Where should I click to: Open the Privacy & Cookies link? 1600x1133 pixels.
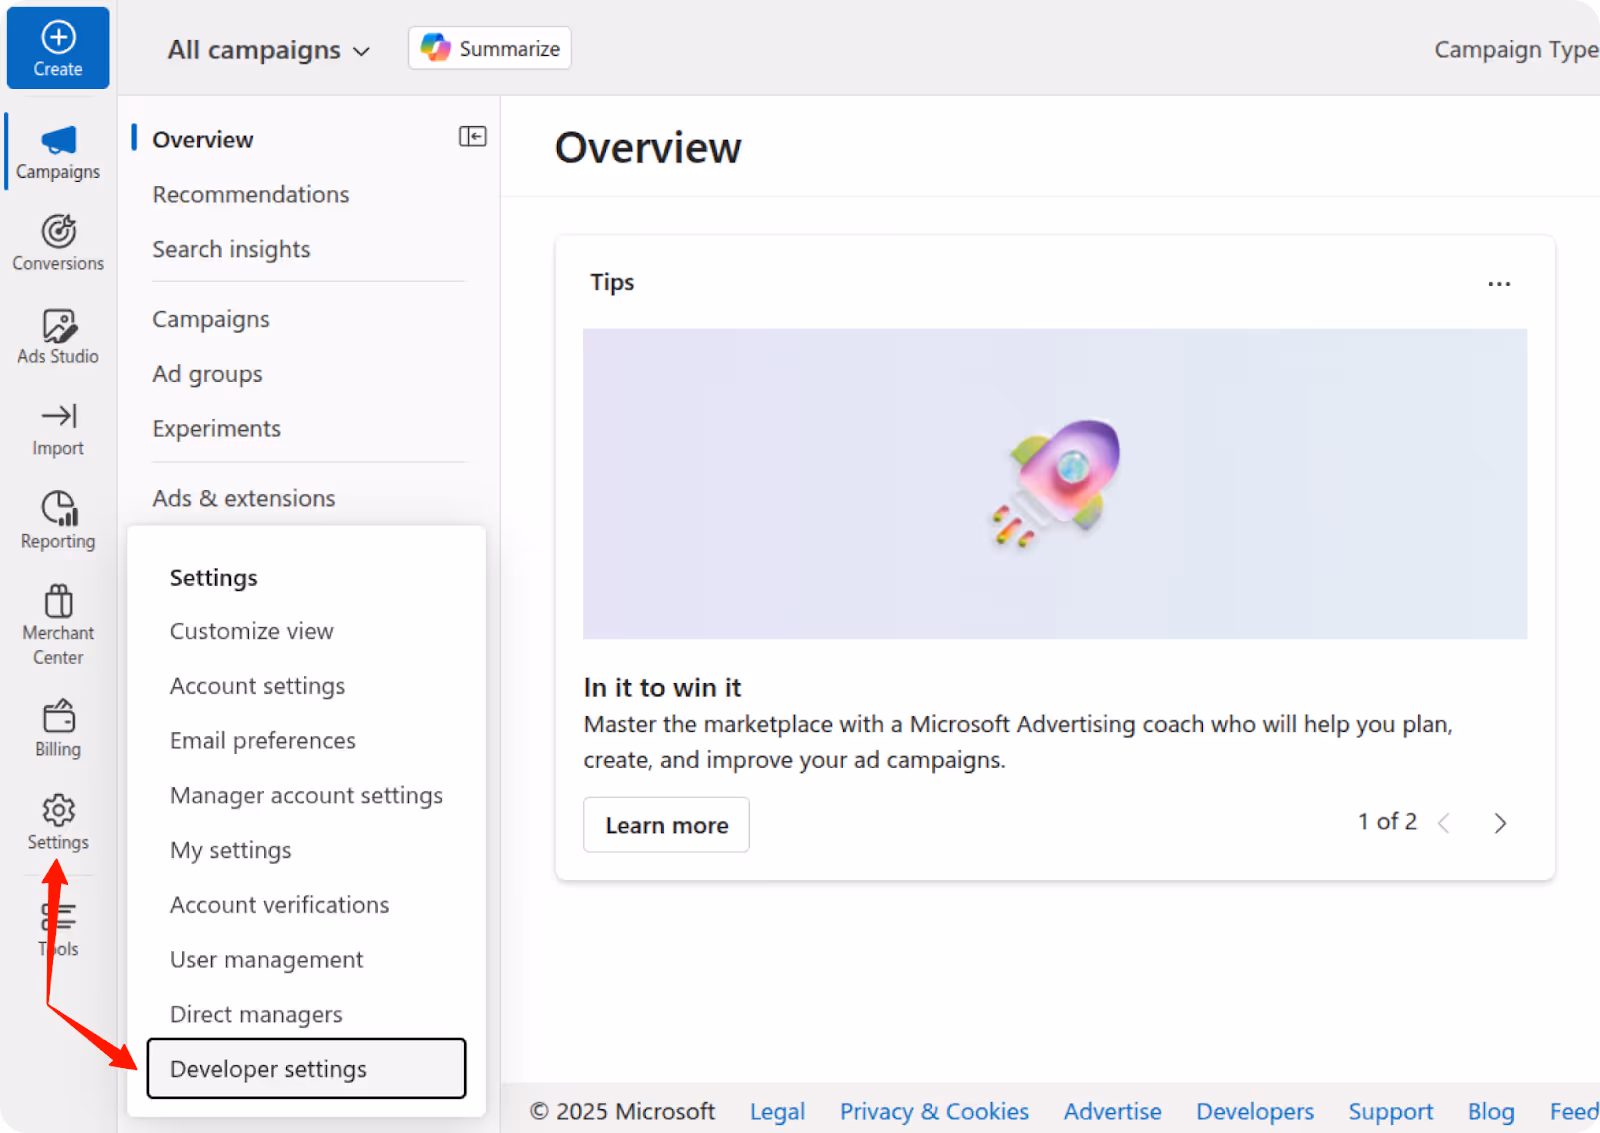[x=934, y=1111]
